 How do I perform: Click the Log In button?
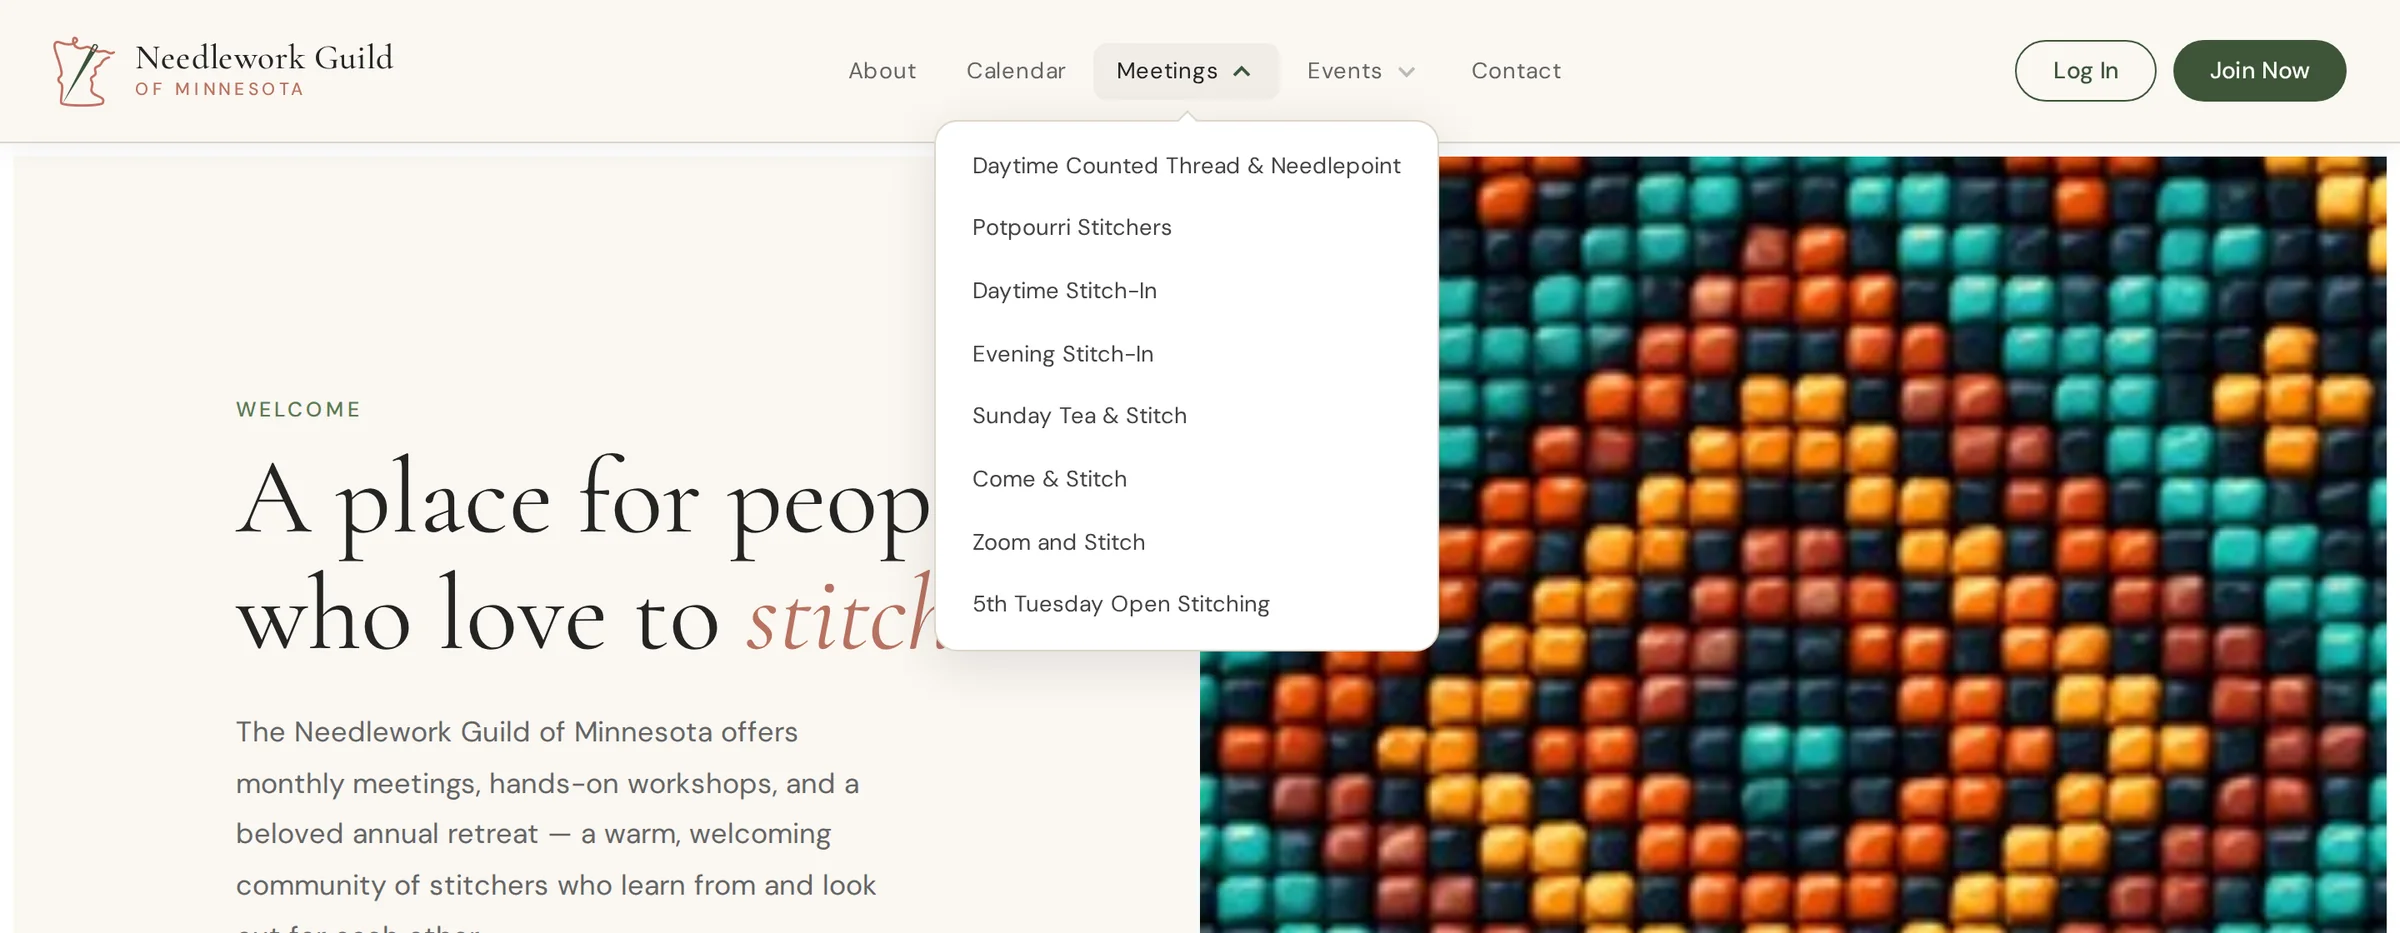2085,71
